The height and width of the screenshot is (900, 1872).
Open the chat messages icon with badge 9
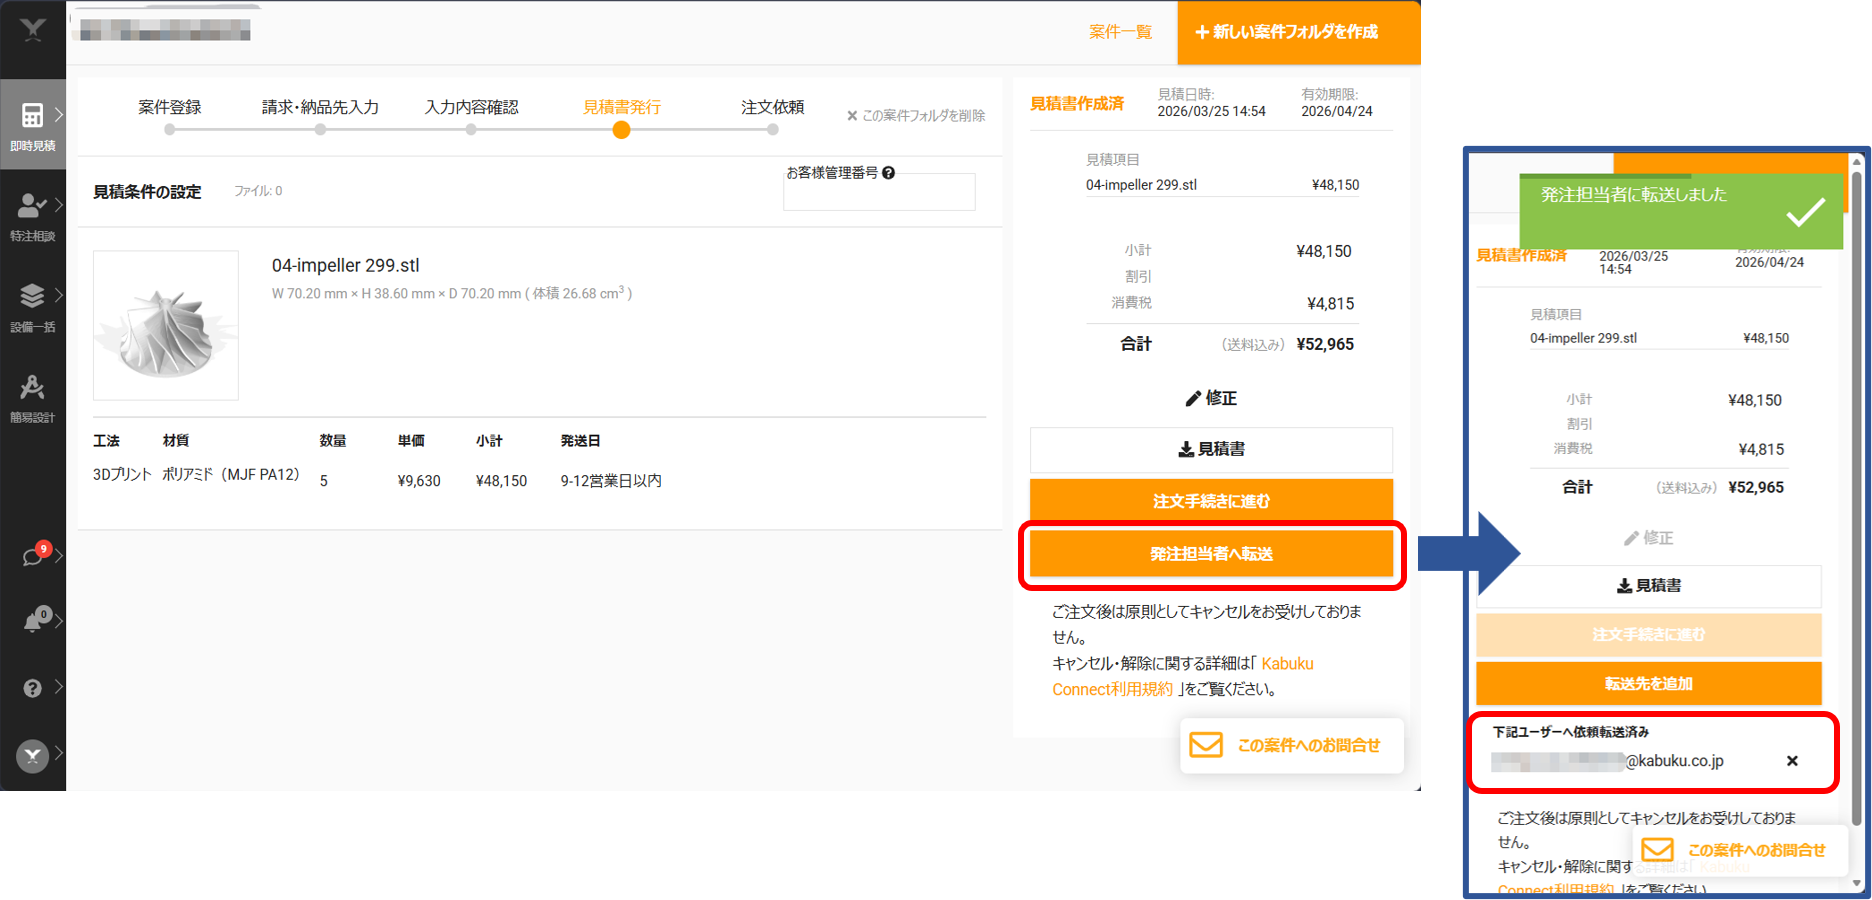pyautogui.click(x=34, y=555)
